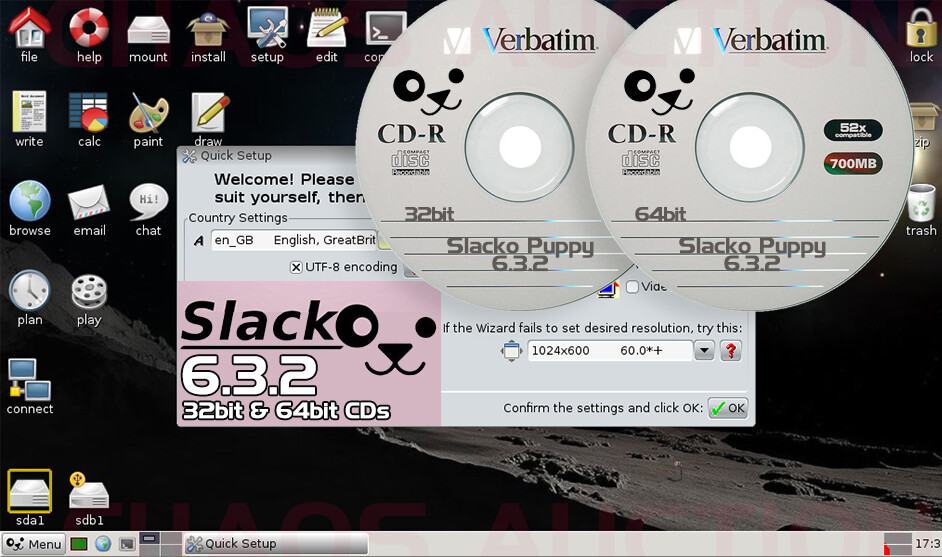The height and width of the screenshot is (557, 942).
Task: Toggle the Video checkbox in Quick Setup
Action: tap(632, 287)
